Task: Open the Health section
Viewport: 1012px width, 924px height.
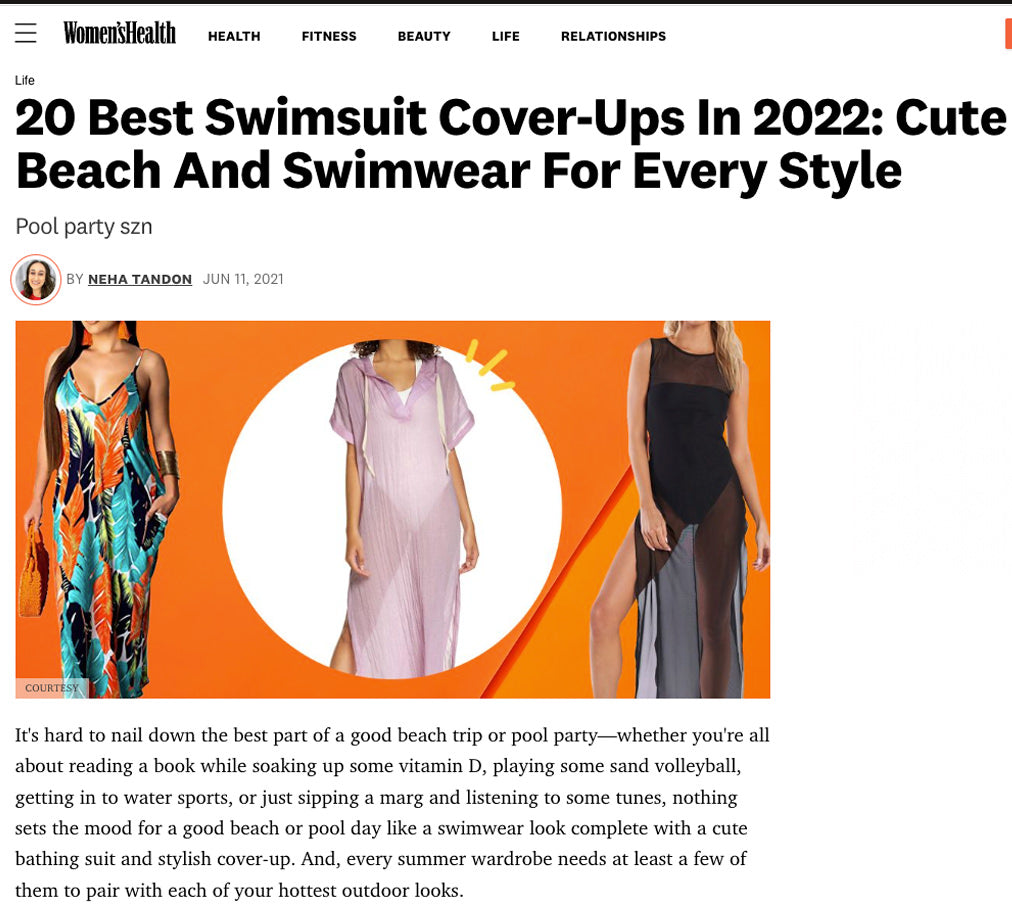Action: coord(234,36)
